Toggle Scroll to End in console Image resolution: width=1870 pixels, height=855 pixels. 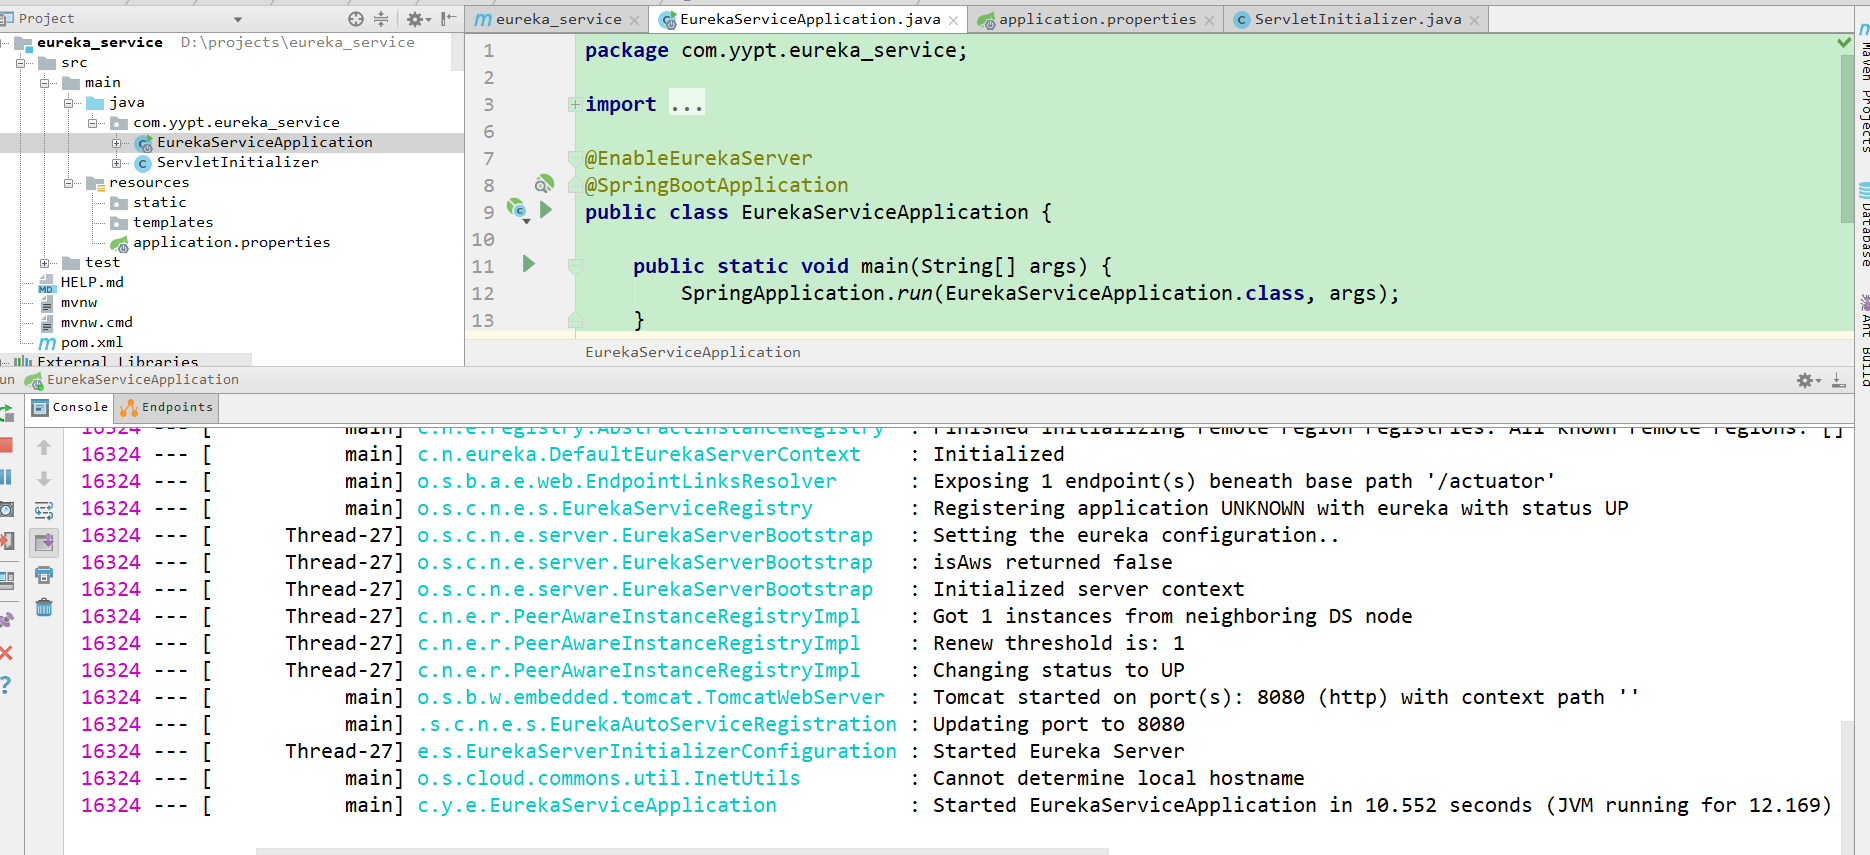pos(44,543)
